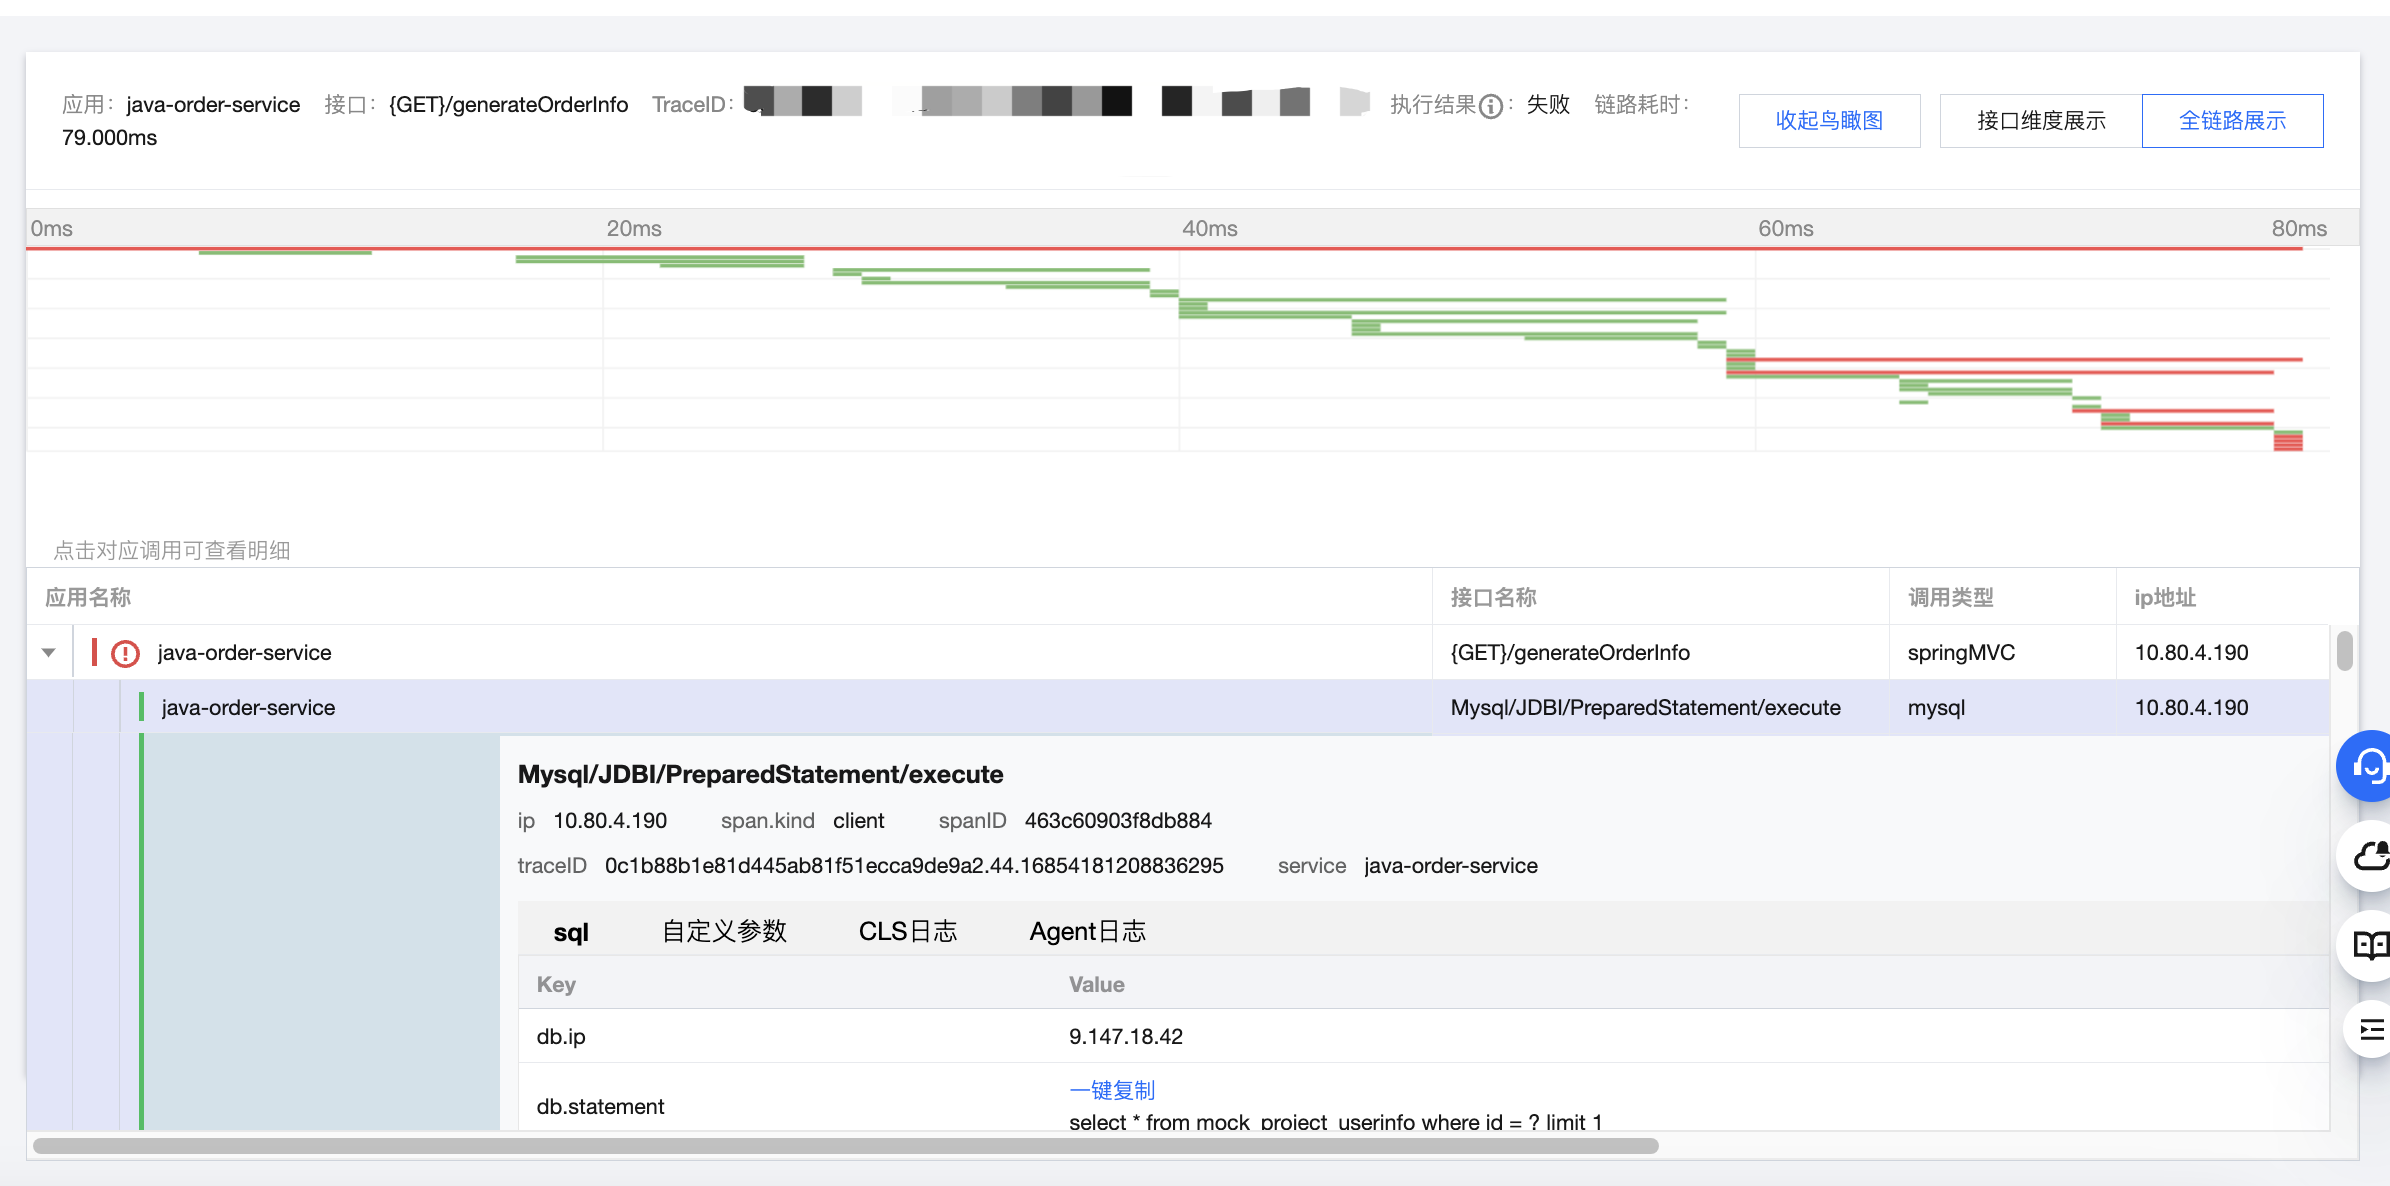Click the db.statement key cell
2390x1186 pixels.
(x=600, y=1107)
